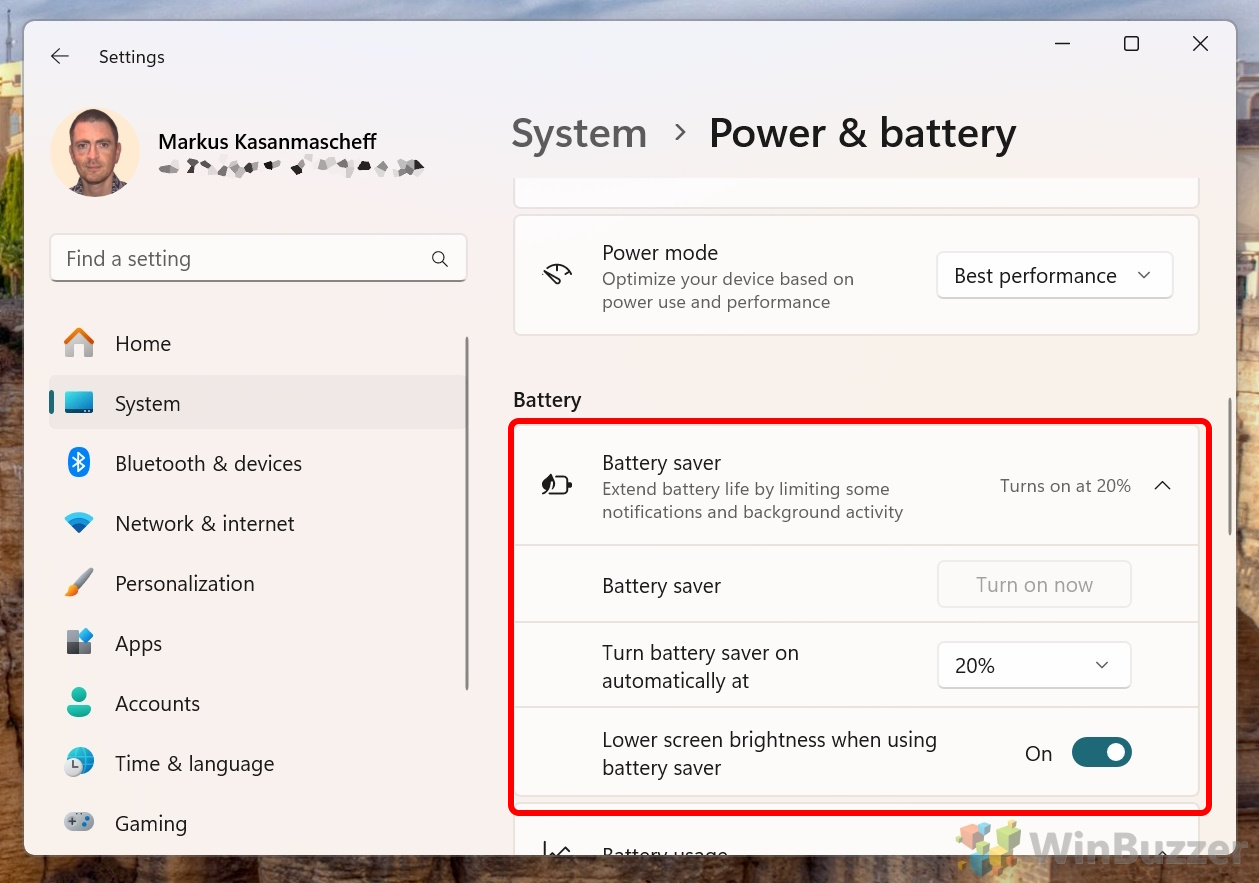Minimize the Settings window
This screenshot has width=1259, height=883.
(x=1062, y=44)
